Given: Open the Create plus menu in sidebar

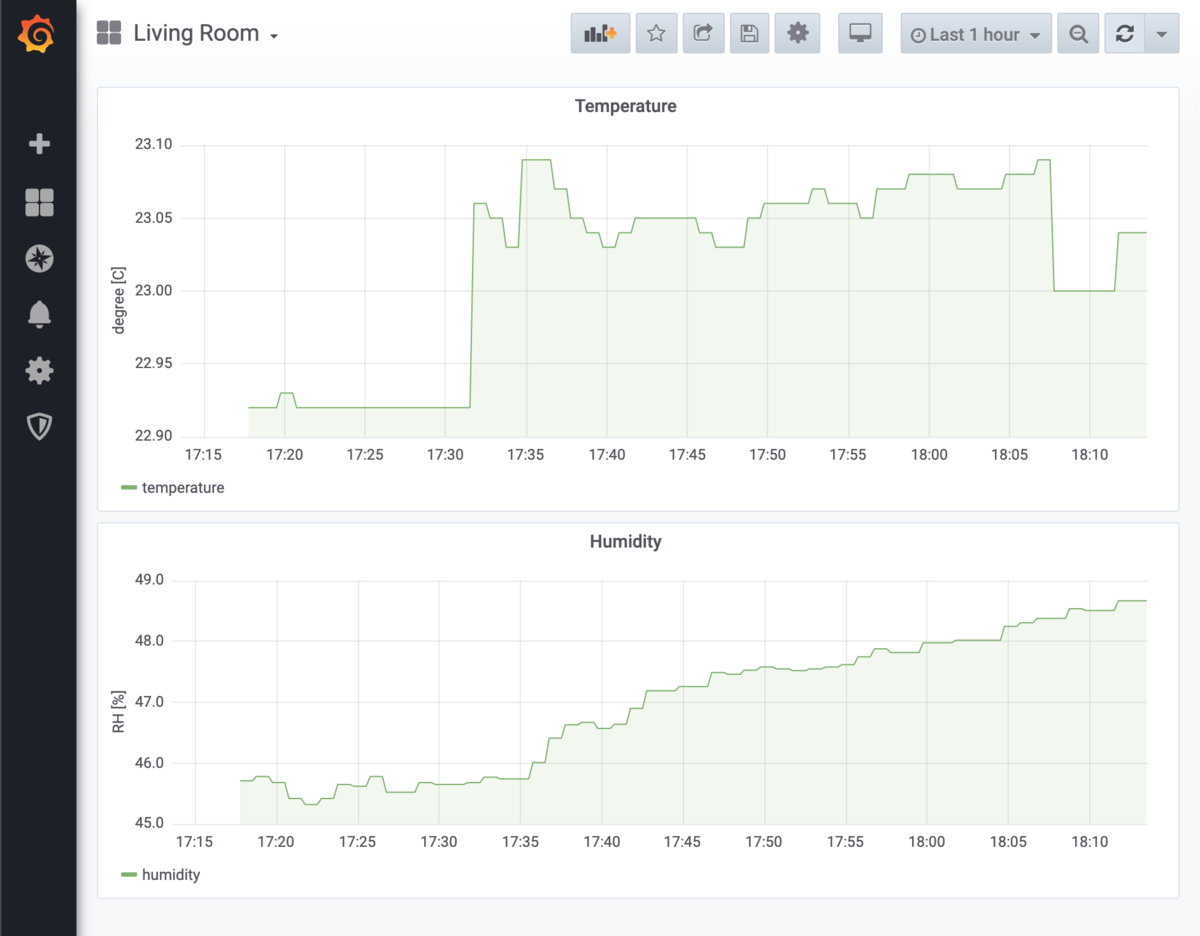Looking at the screenshot, I should [x=39, y=145].
